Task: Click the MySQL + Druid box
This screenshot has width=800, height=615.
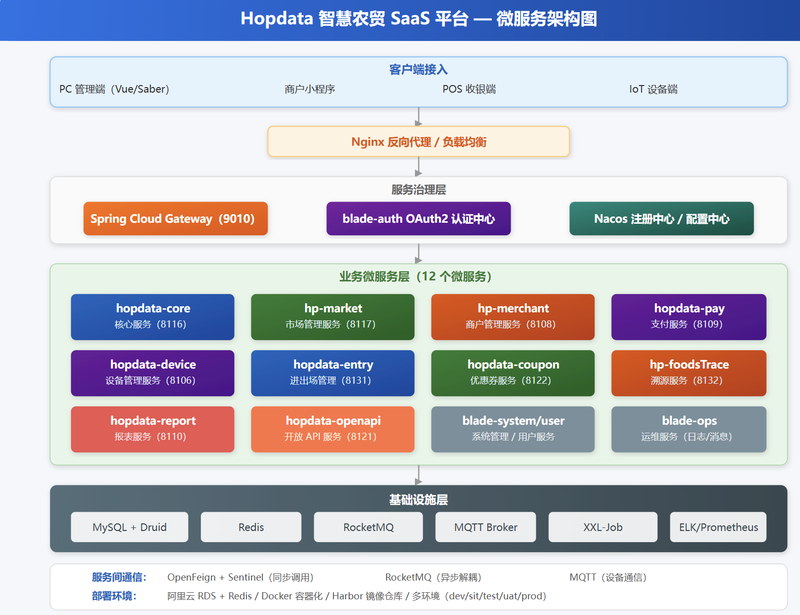Action: point(130,527)
